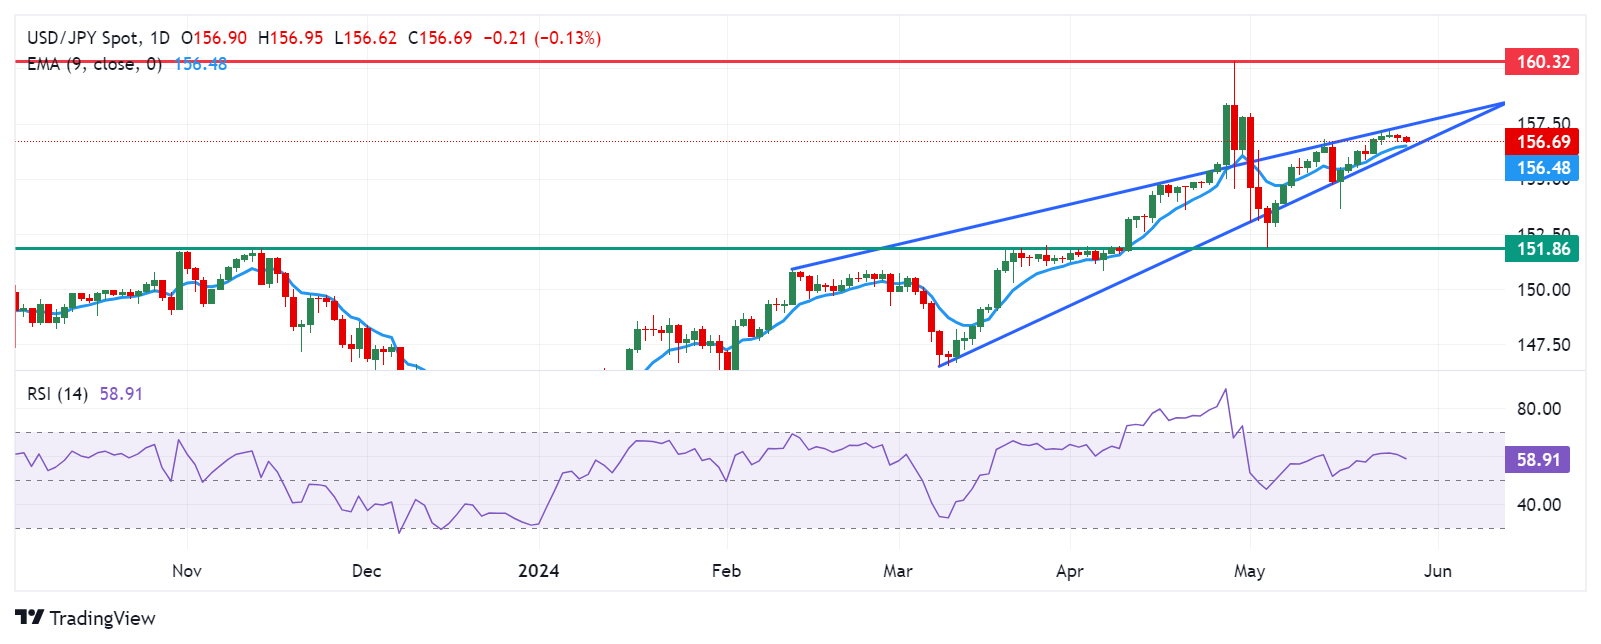Select the USD/JPY Spot symbol title

[84, 38]
